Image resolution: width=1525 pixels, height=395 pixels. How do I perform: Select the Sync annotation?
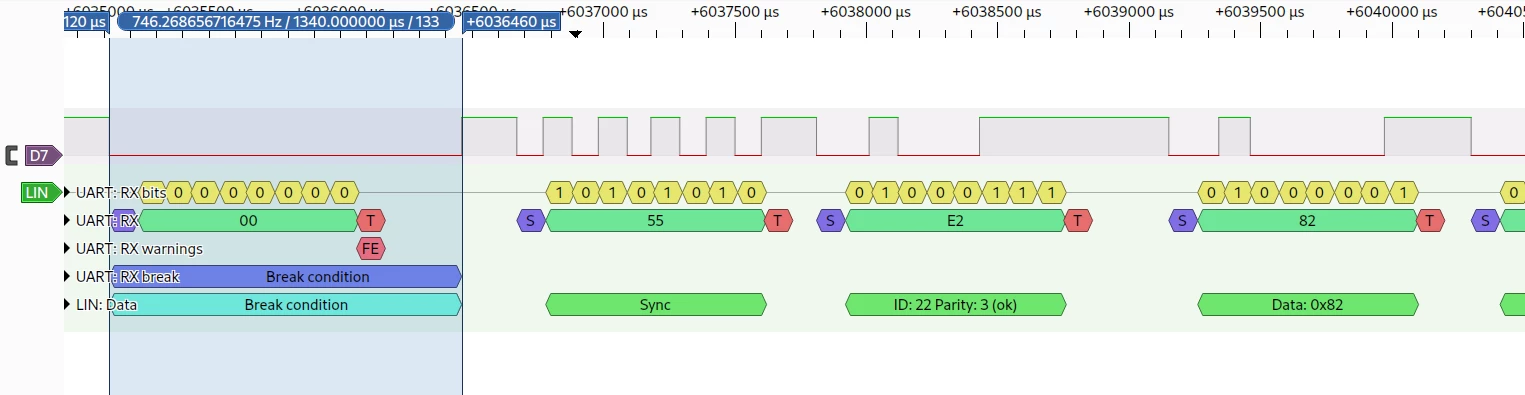655,304
